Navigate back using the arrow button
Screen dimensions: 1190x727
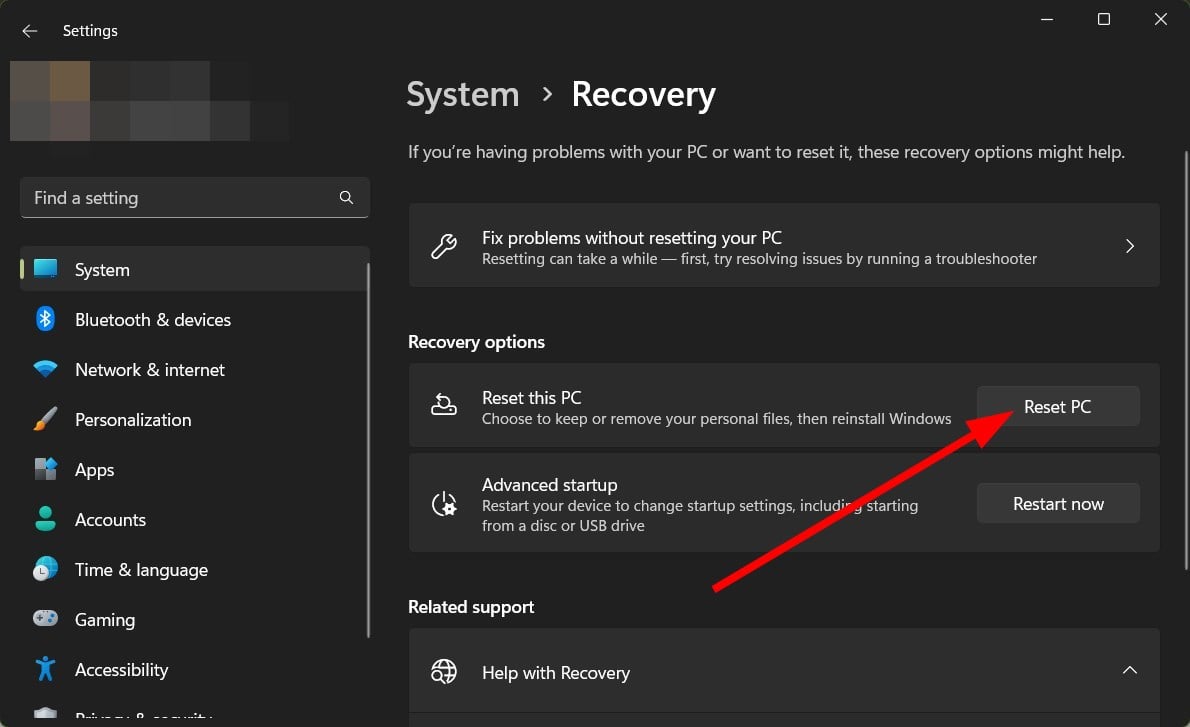coord(29,30)
